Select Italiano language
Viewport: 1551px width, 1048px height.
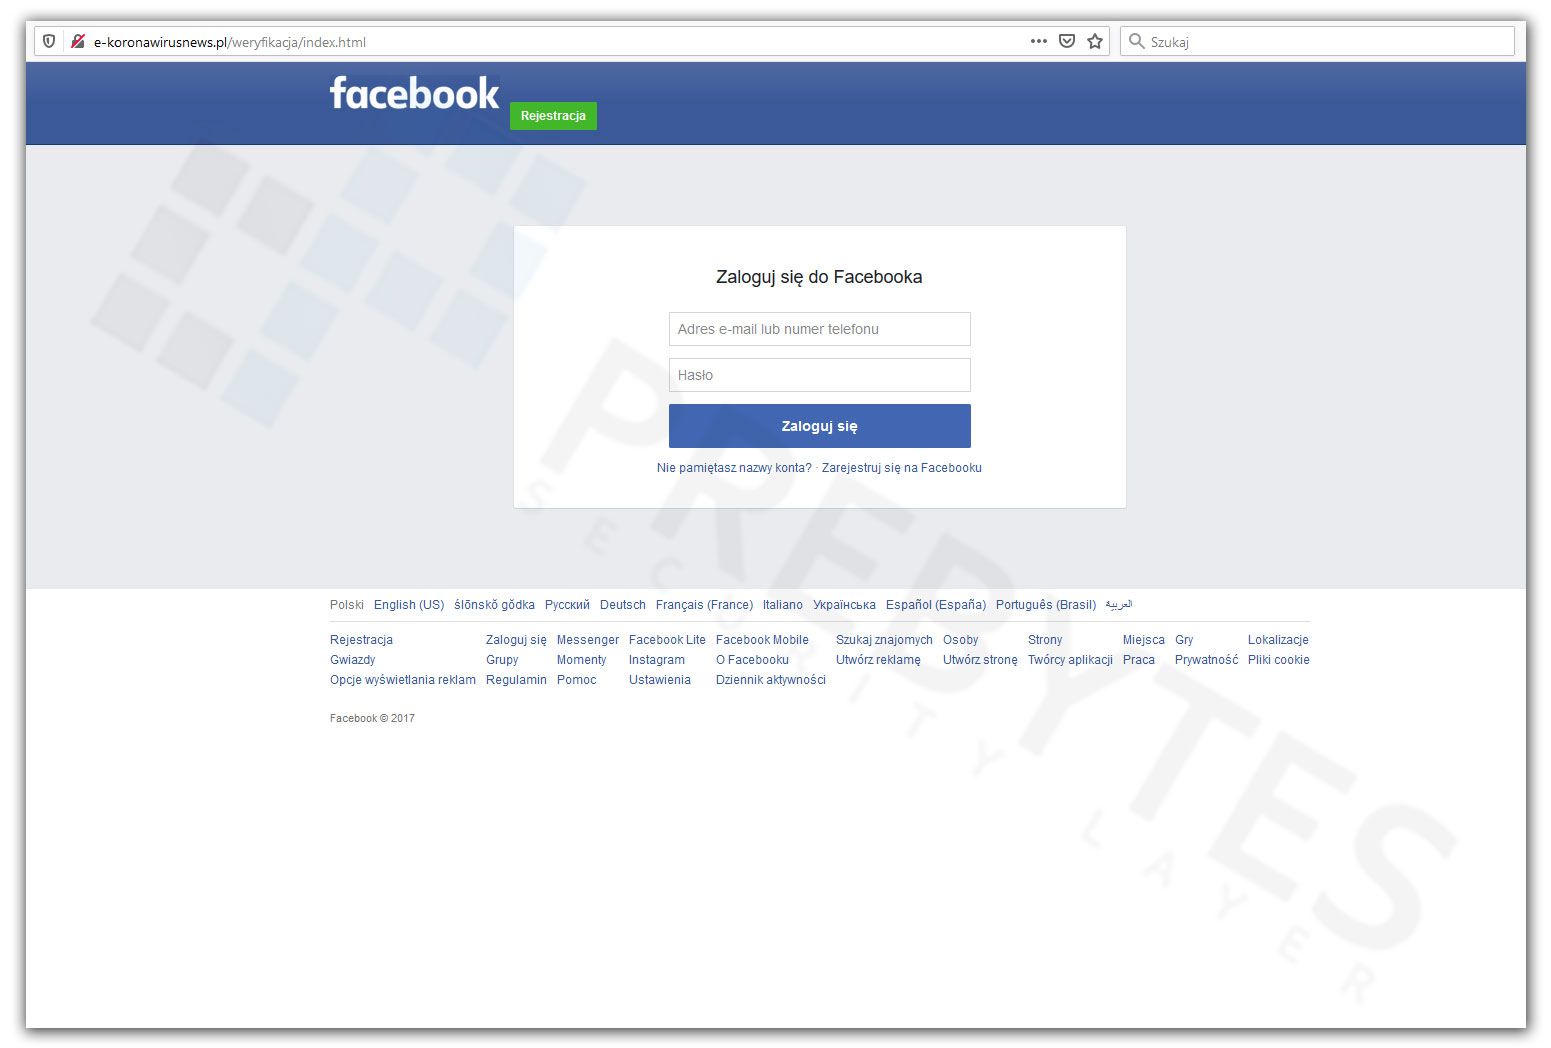point(783,605)
